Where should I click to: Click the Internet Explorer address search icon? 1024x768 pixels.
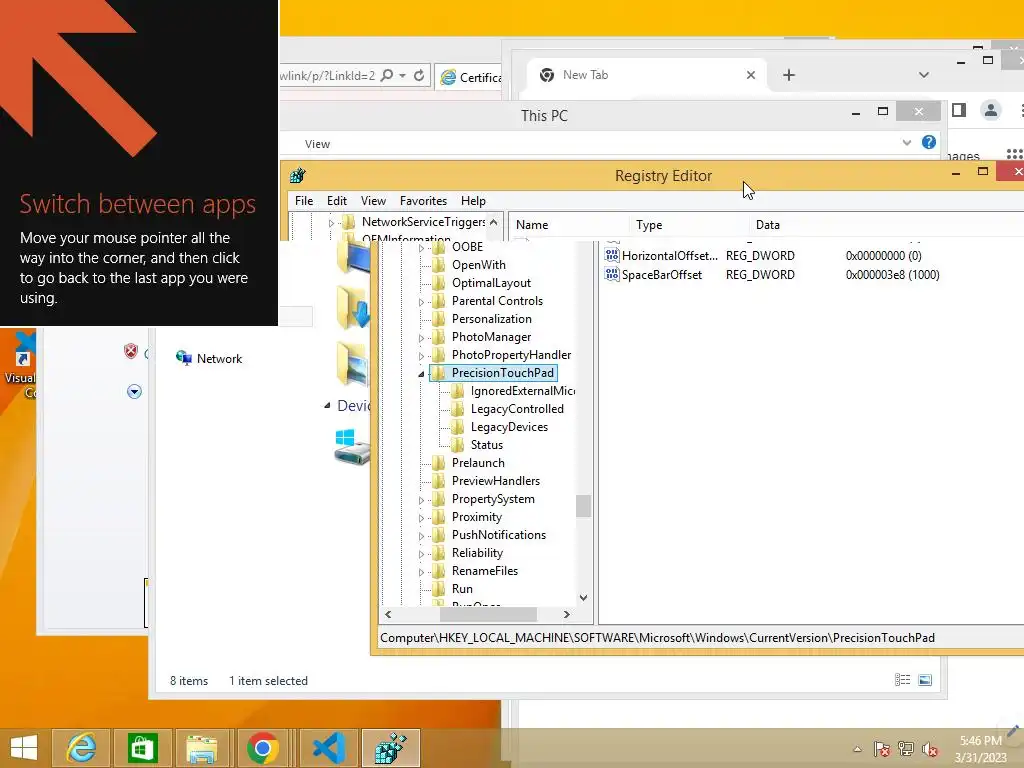[x=387, y=76]
